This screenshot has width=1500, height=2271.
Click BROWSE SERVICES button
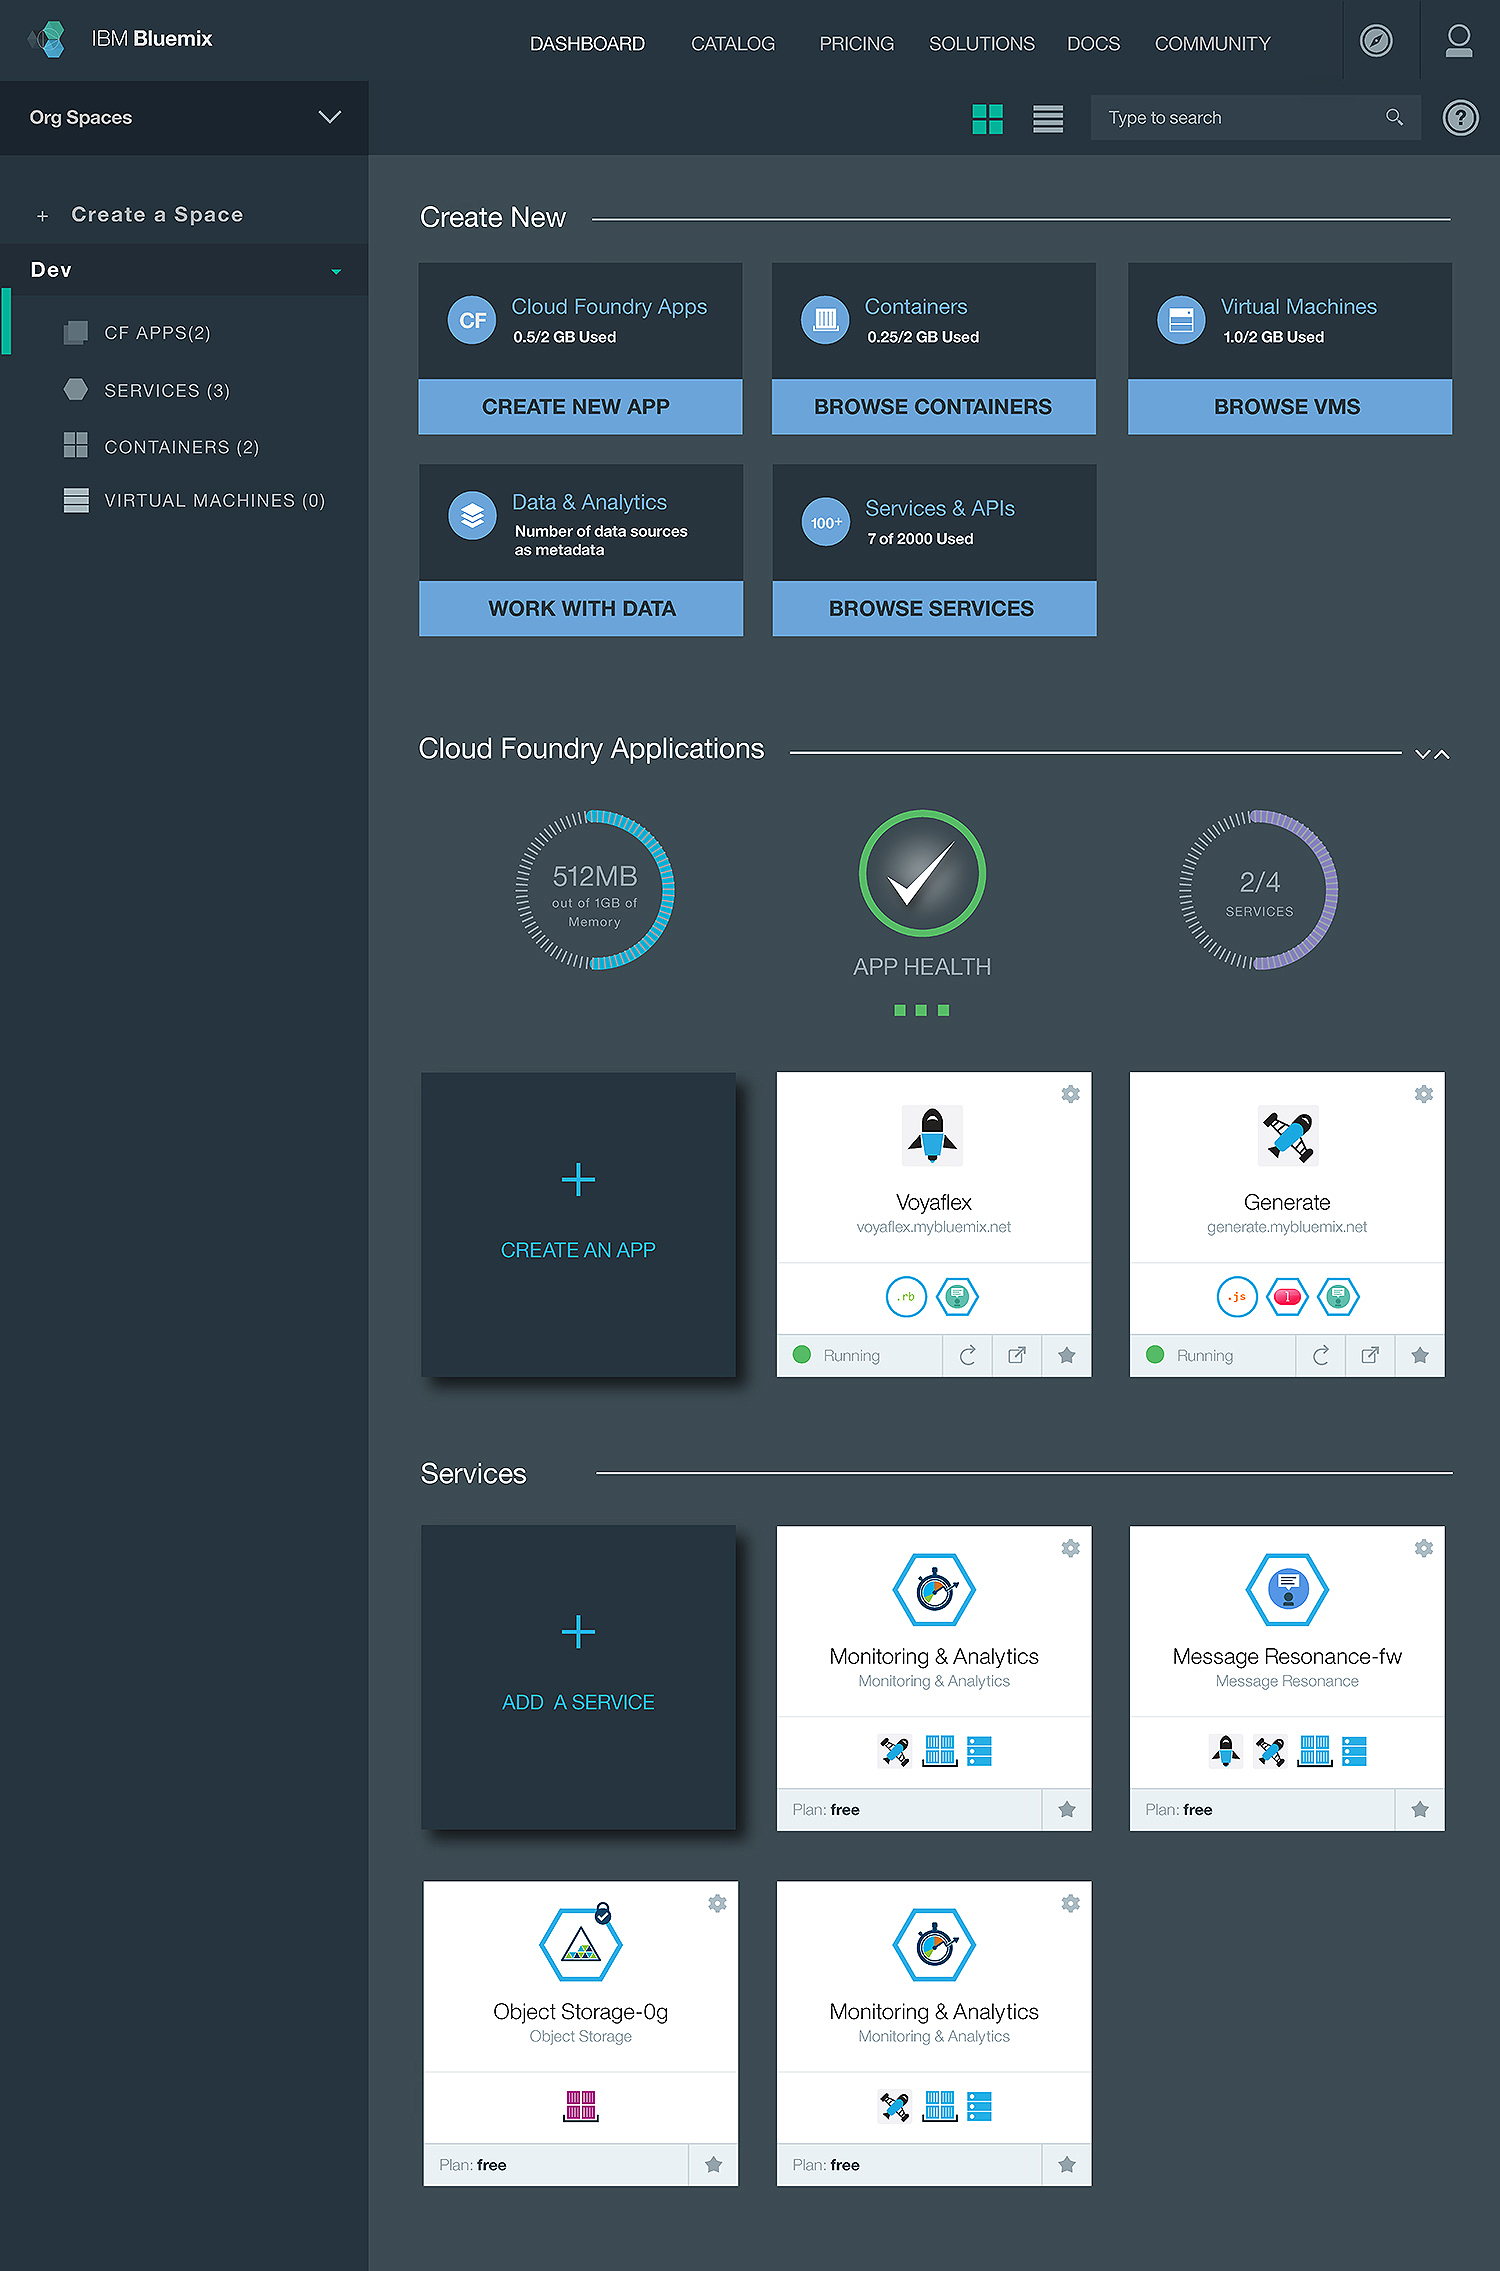934,609
